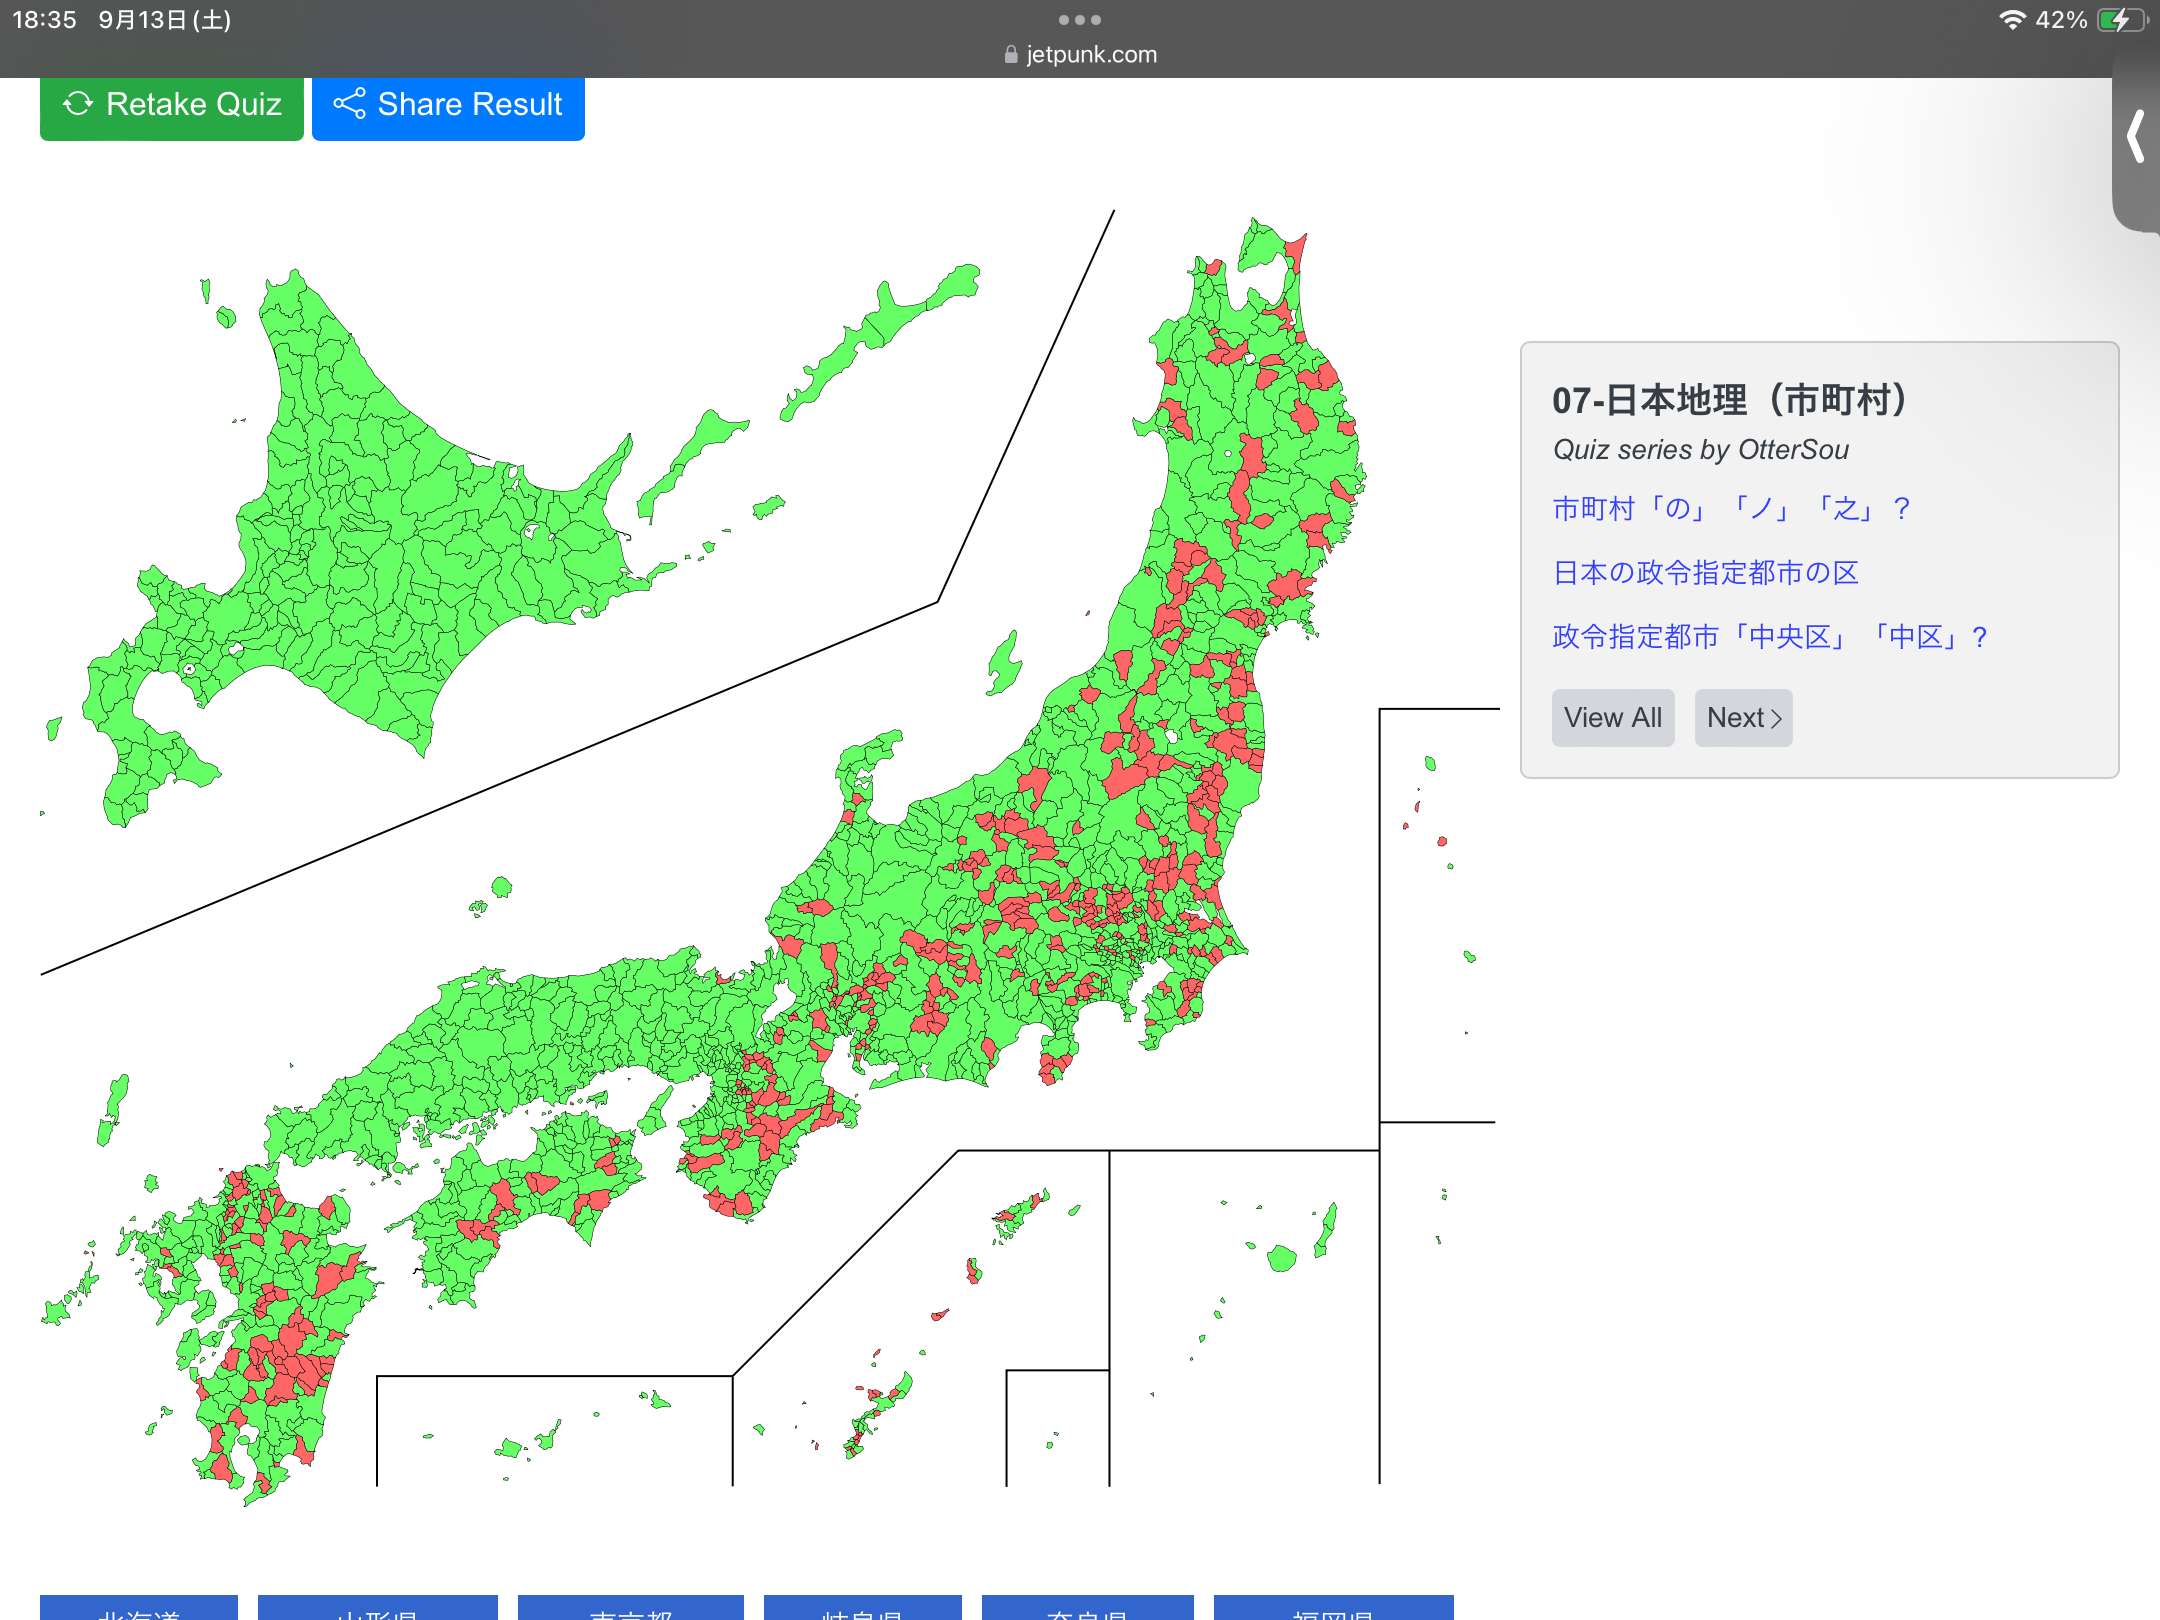Click the Retake Quiz refresh icon
This screenshot has height=1620, width=2160.
click(78, 104)
